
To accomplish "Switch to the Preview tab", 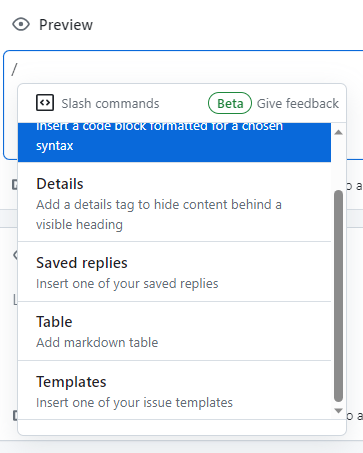I will 53,25.
